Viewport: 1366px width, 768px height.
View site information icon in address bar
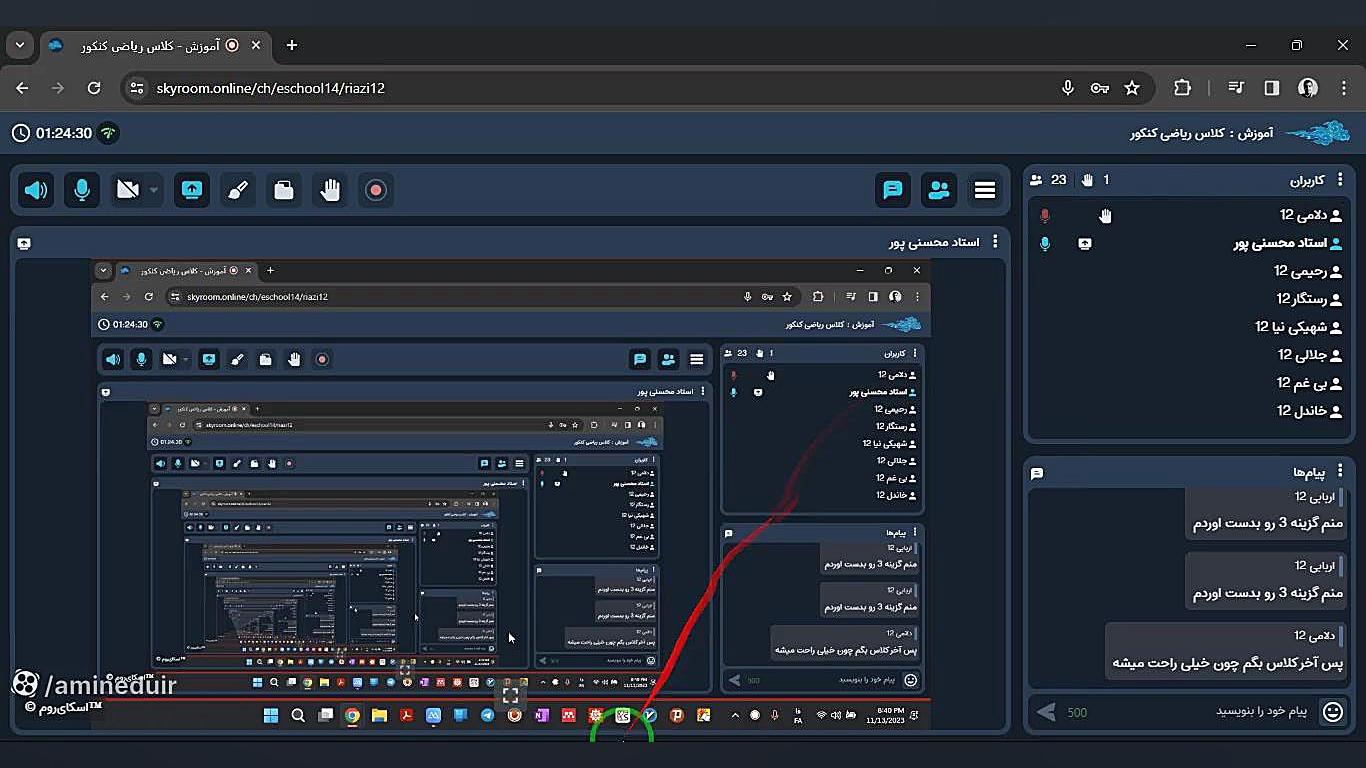(138, 88)
